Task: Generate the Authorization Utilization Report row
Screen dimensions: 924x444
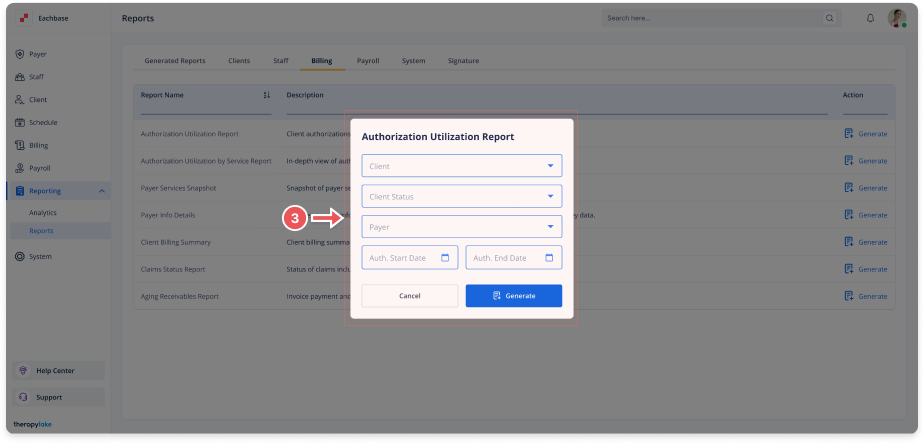Action: click(866, 134)
